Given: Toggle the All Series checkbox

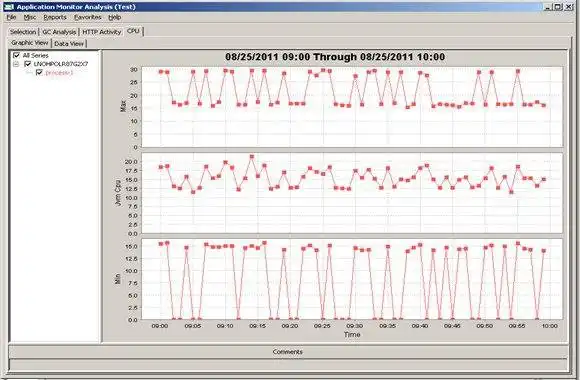Looking at the screenshot, I should (x=16, y=56).
